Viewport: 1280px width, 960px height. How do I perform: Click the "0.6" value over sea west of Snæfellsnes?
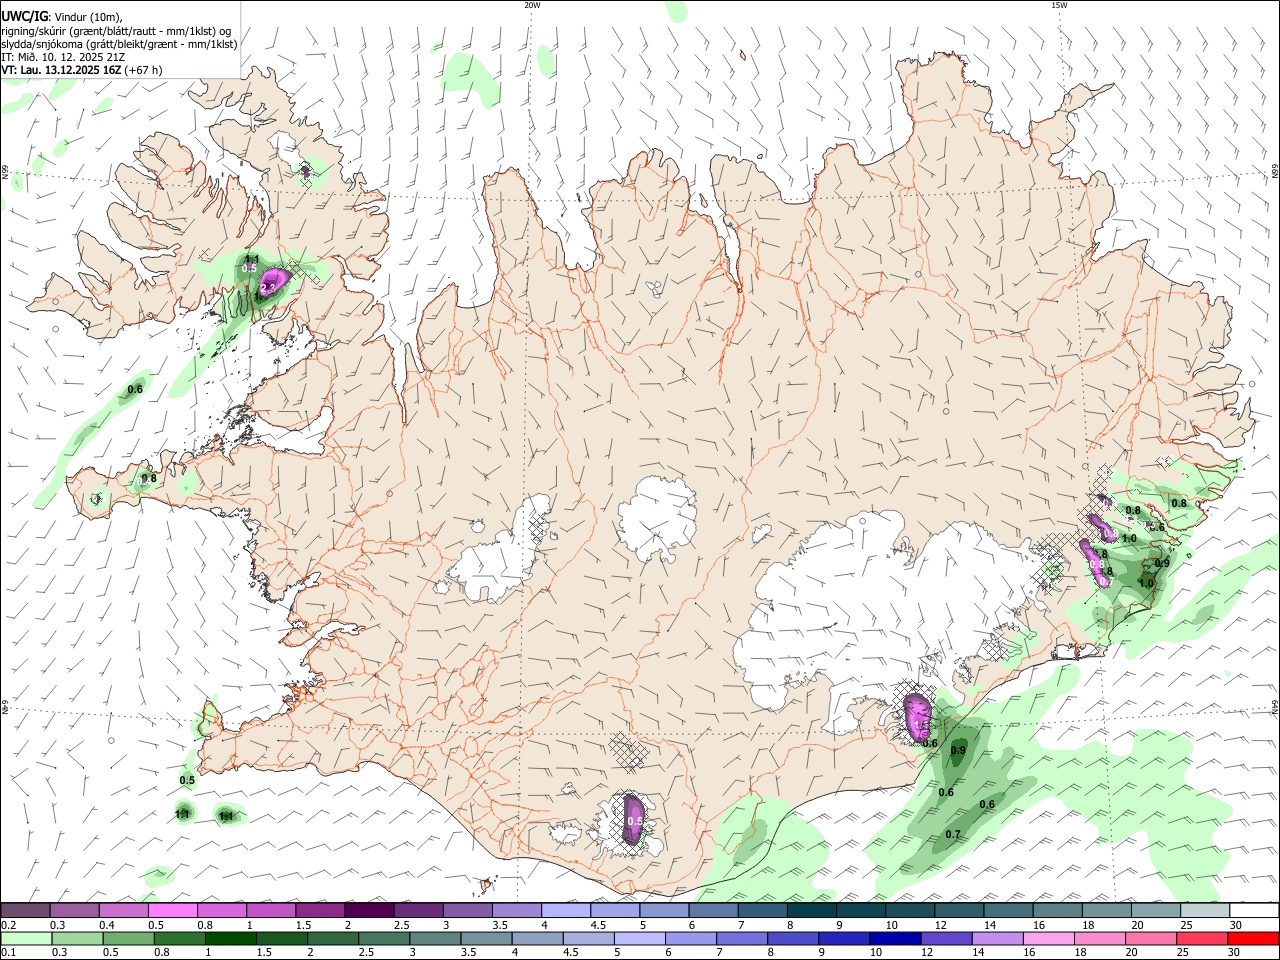click(x=135, y=389)
